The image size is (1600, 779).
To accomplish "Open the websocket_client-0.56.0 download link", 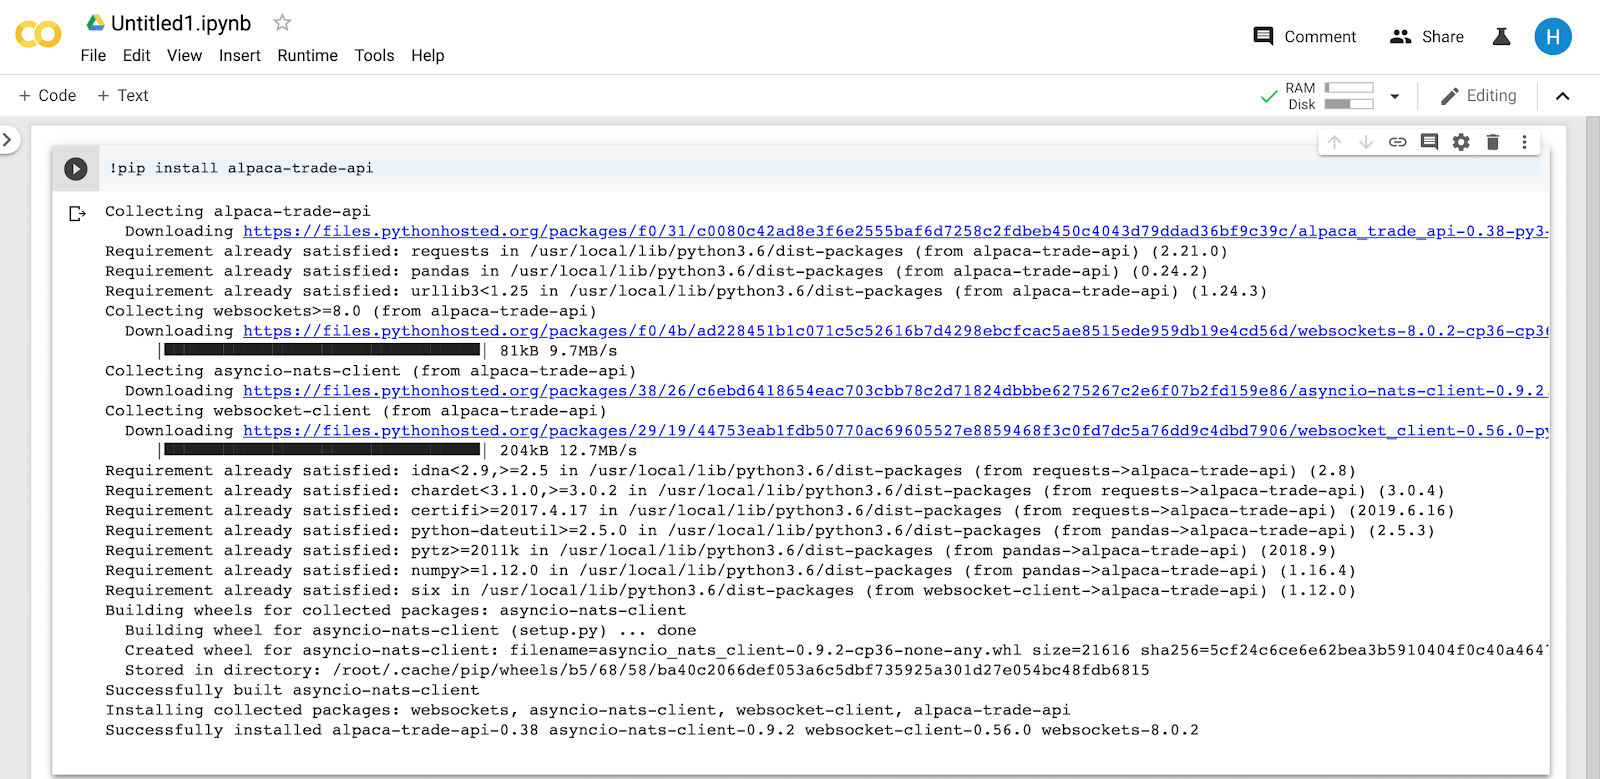I will pos(896,432).
